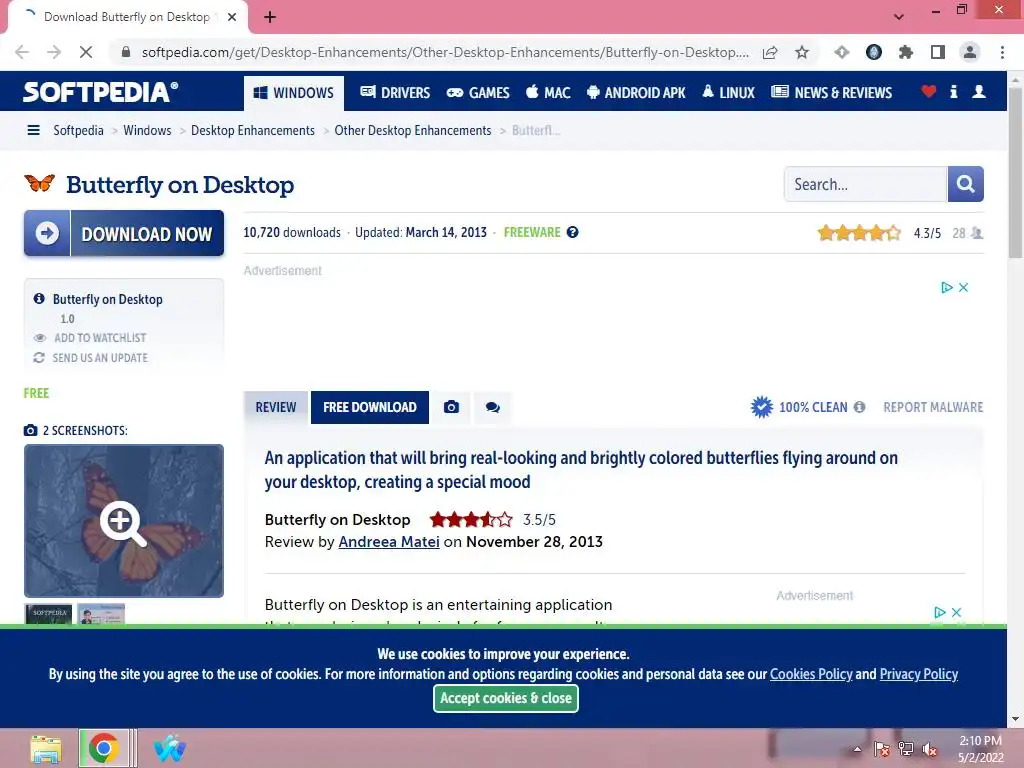Go to Other Desktop Enhancements breadcrumb
Viewport: 1024px width, 768px height.
[x=413, y=130]
